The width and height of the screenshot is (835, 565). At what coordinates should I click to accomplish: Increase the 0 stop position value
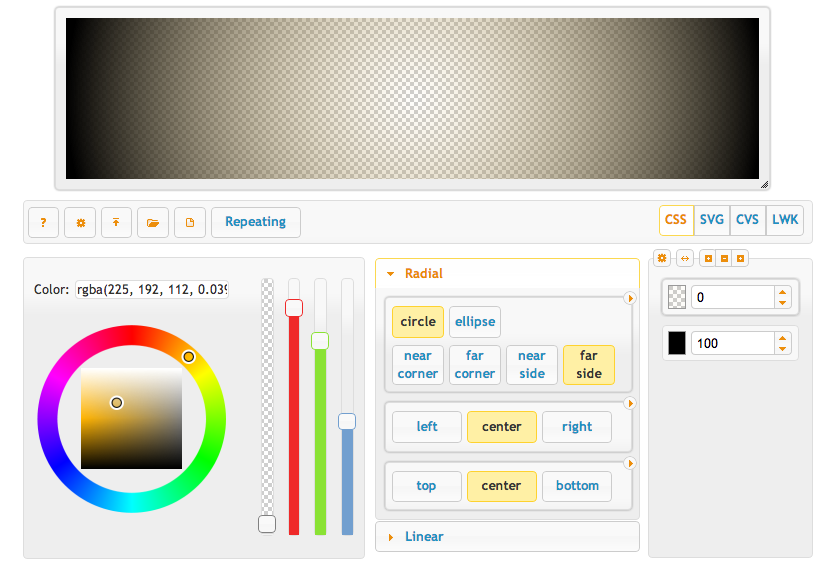782,292
